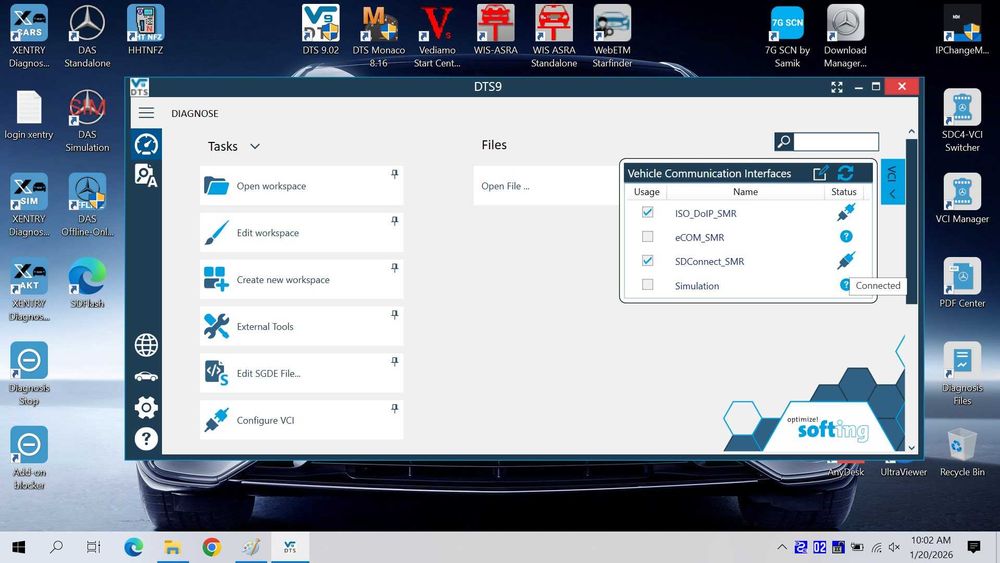Open workspace task button
1000x563 pixels.
point(301,186)
